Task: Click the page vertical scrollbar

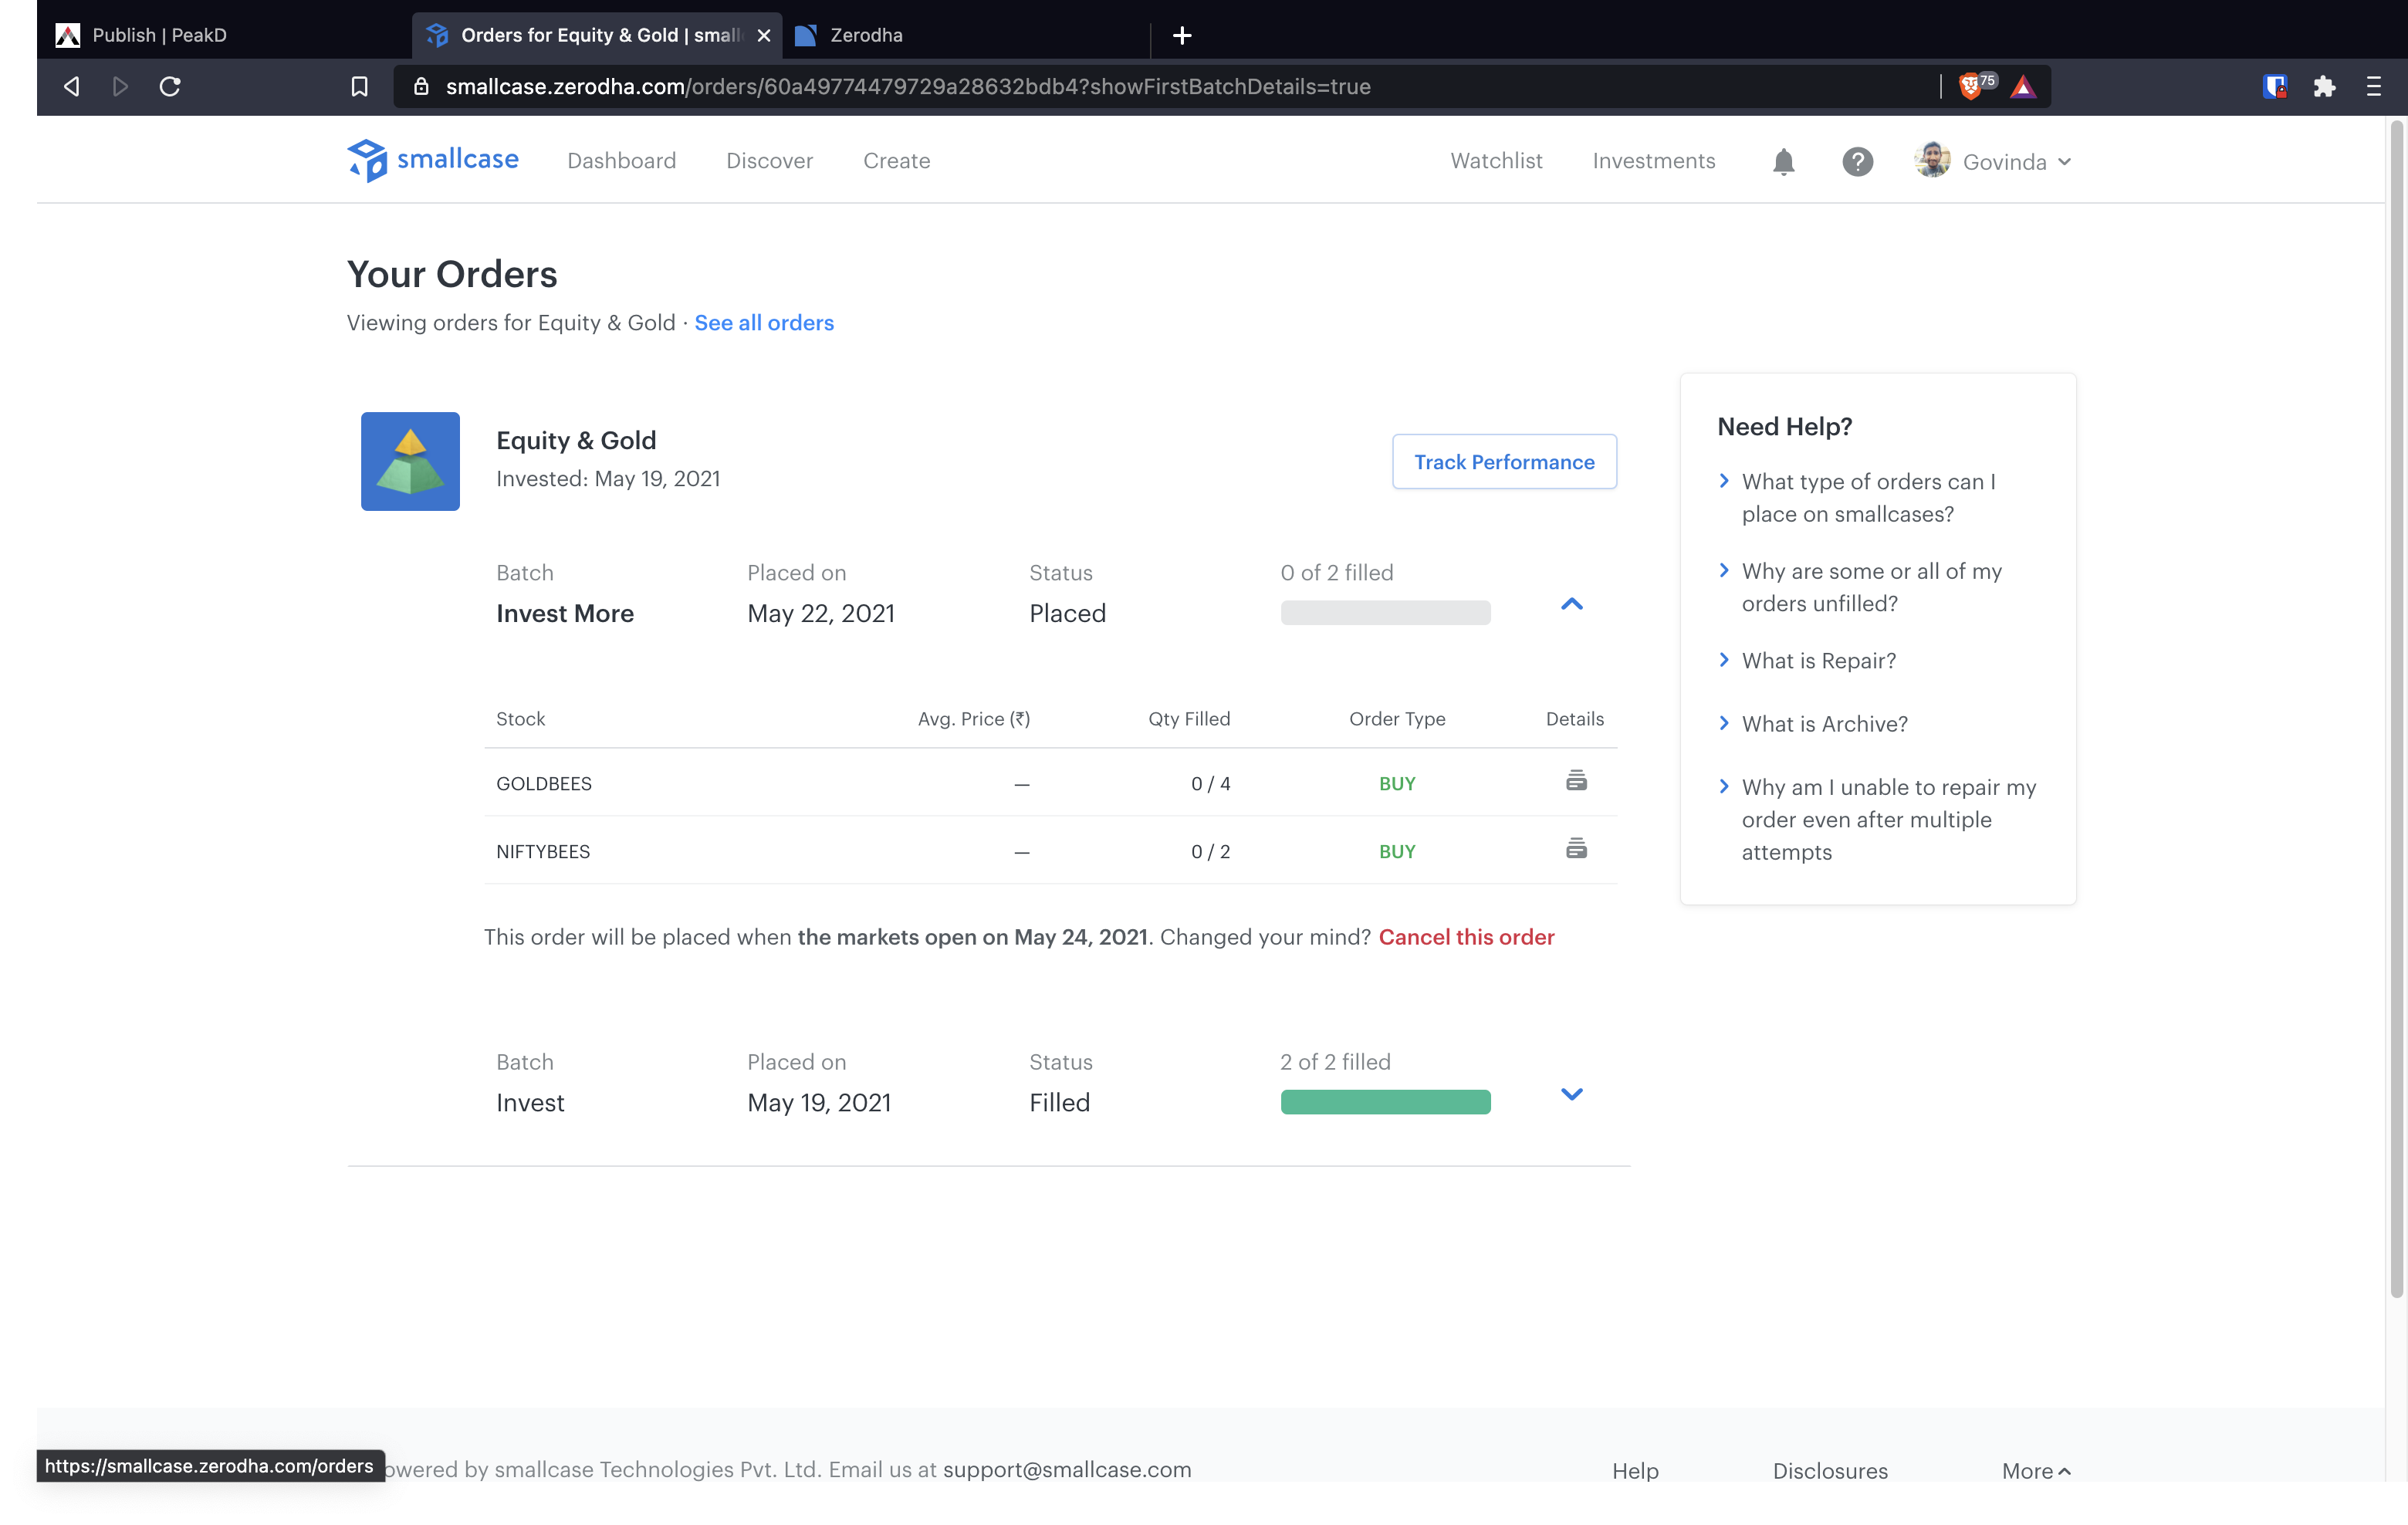Action: 2396,710
